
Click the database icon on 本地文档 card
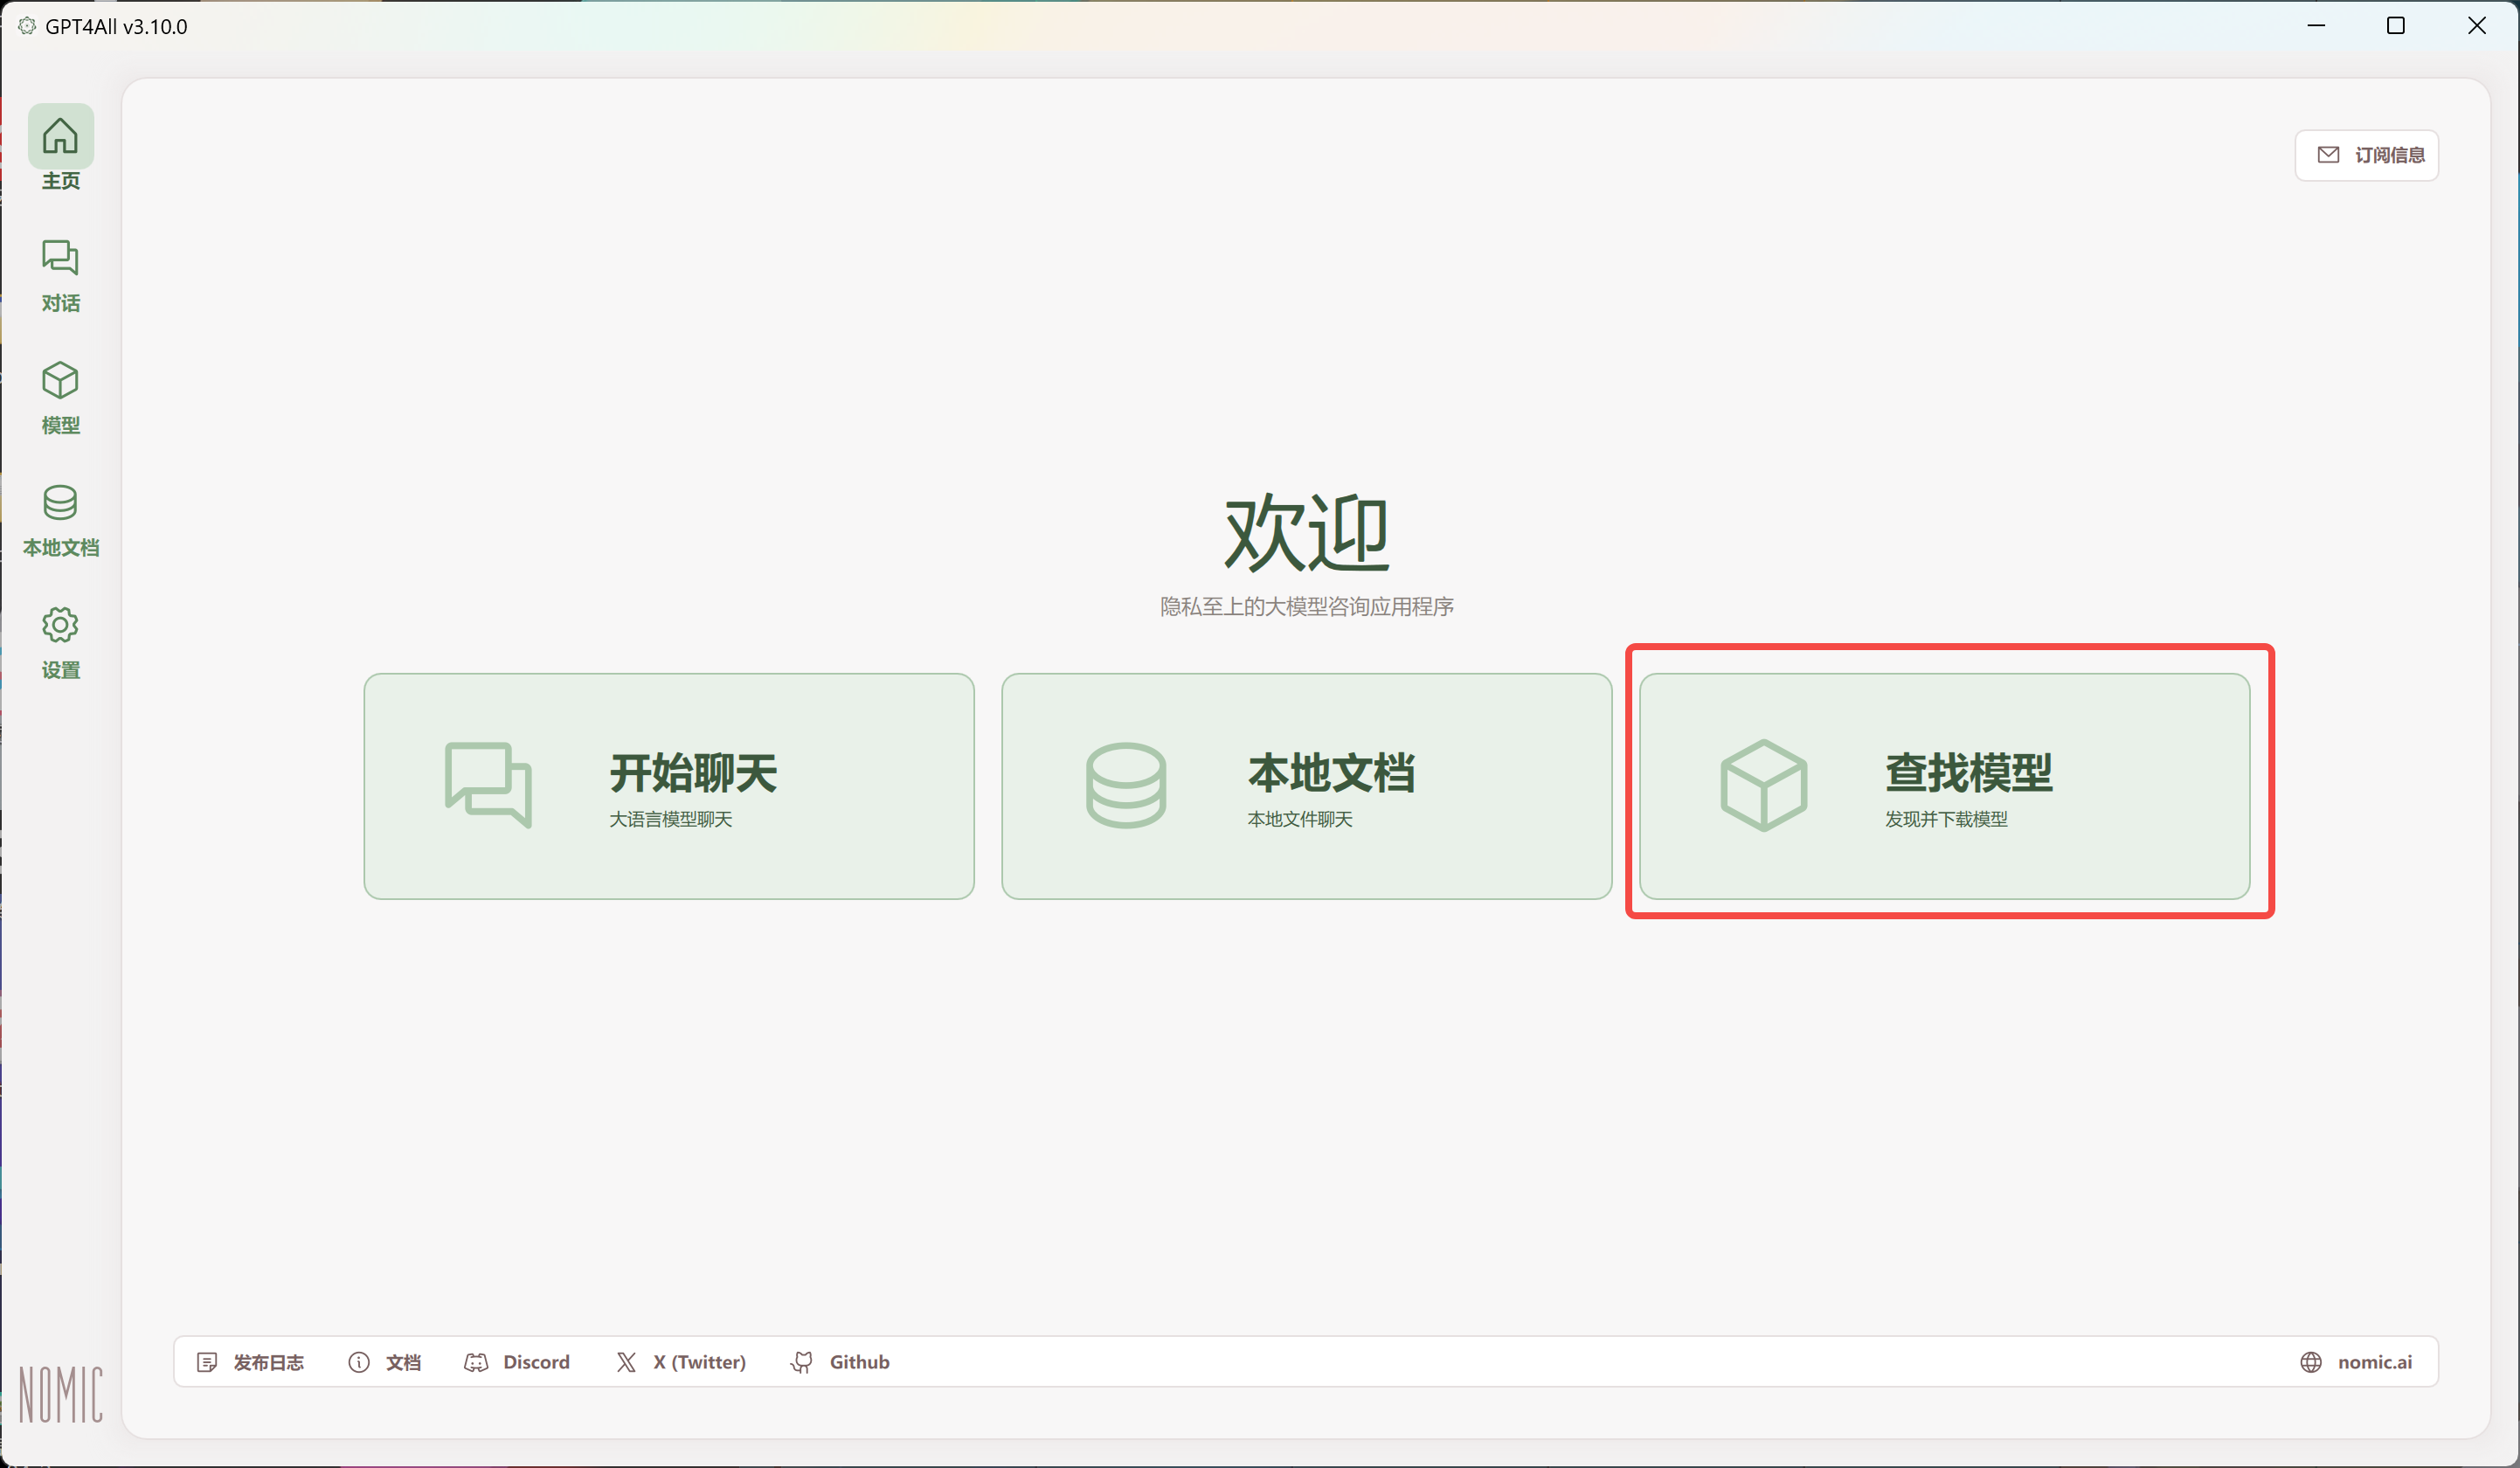pos(1126,785)
